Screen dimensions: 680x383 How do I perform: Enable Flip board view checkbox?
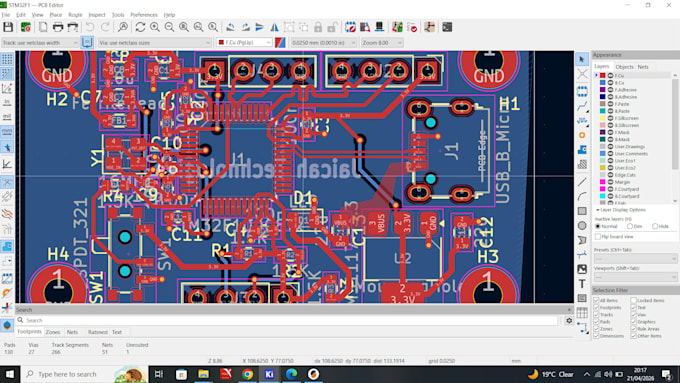click(598, 237)
